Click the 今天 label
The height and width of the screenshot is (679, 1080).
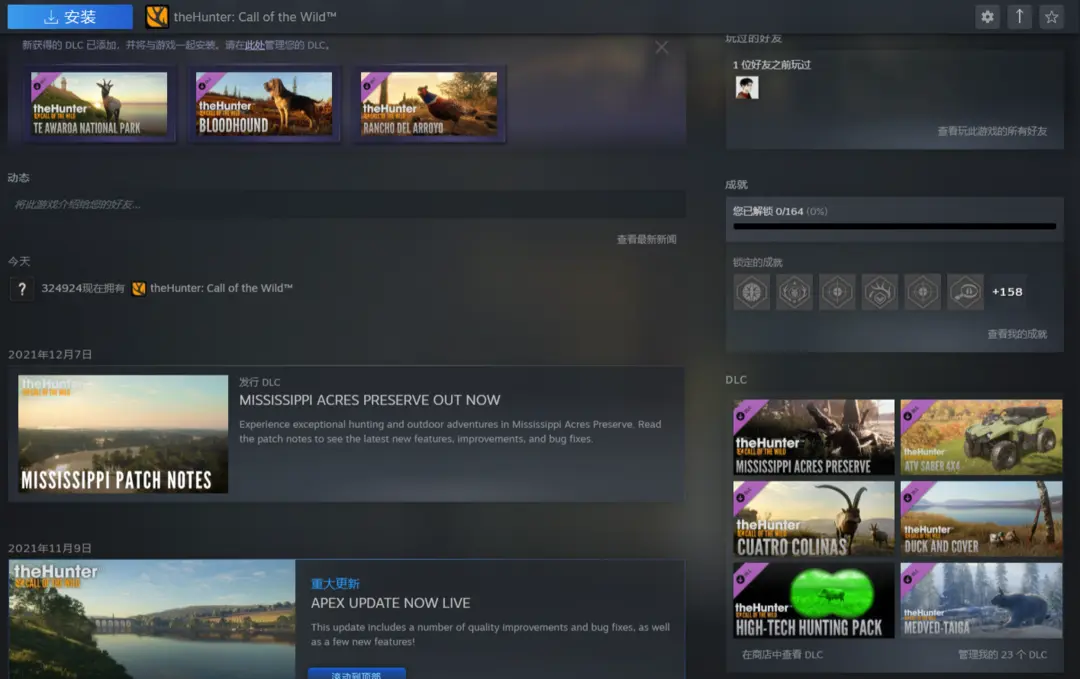click(19, 262)
